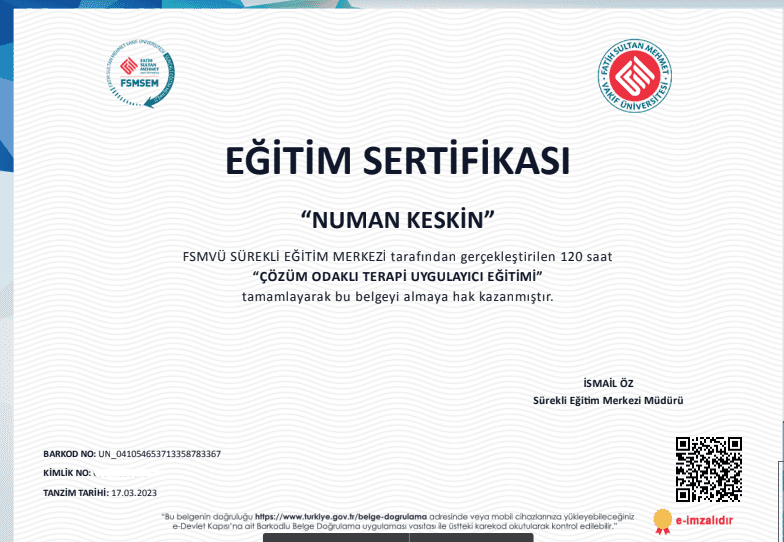Select the recipient name "NUMAN KESKİN"
Screen dimensions: 784x542
397,218
